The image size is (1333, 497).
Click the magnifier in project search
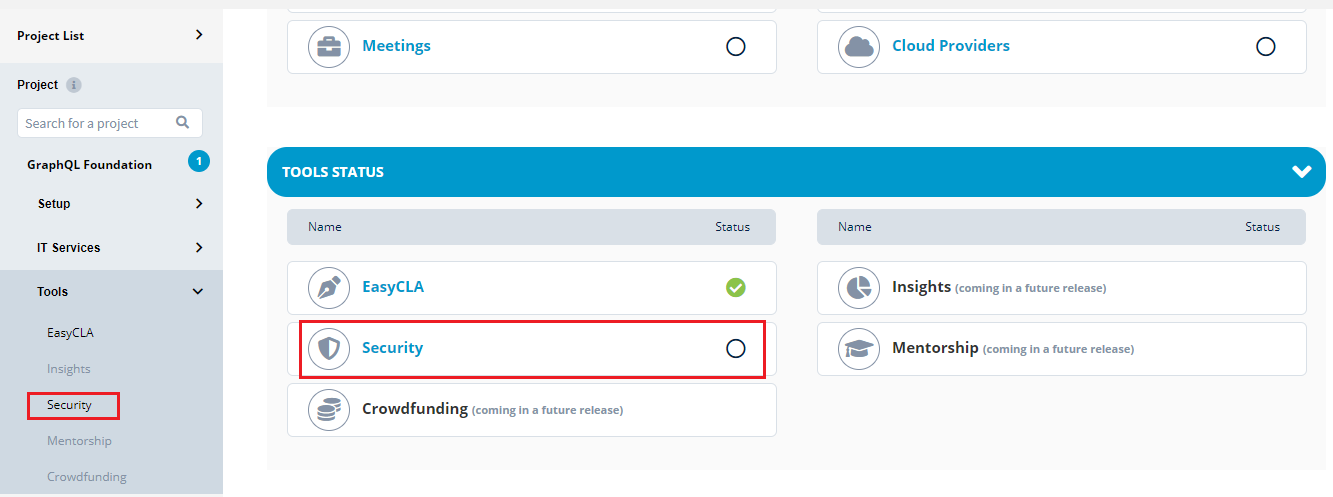click(183, 123)
